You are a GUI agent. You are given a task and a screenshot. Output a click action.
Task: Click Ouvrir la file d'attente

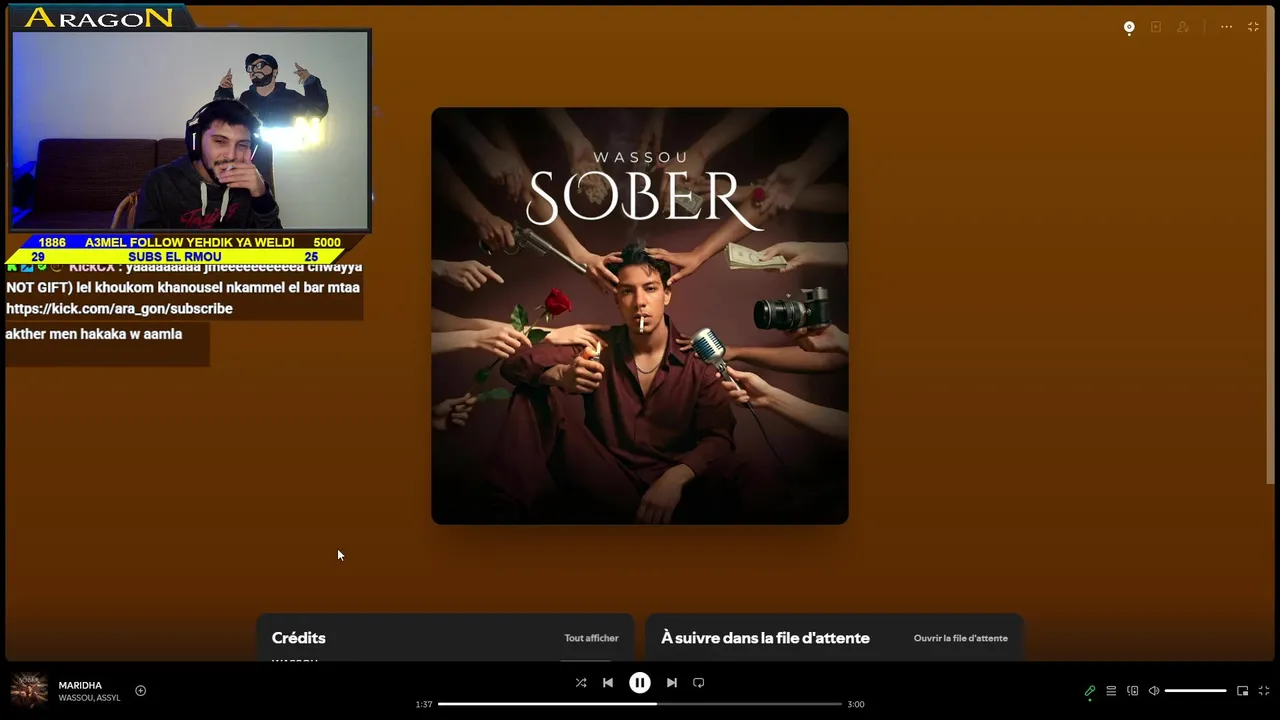960,638
